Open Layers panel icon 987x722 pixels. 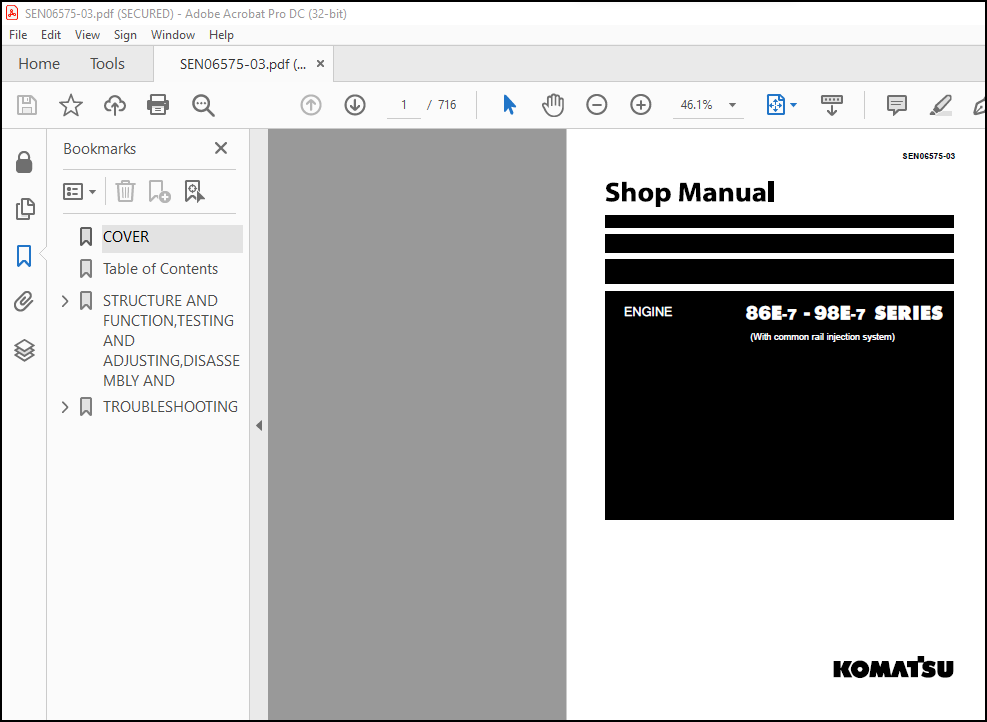pos(24,350)
